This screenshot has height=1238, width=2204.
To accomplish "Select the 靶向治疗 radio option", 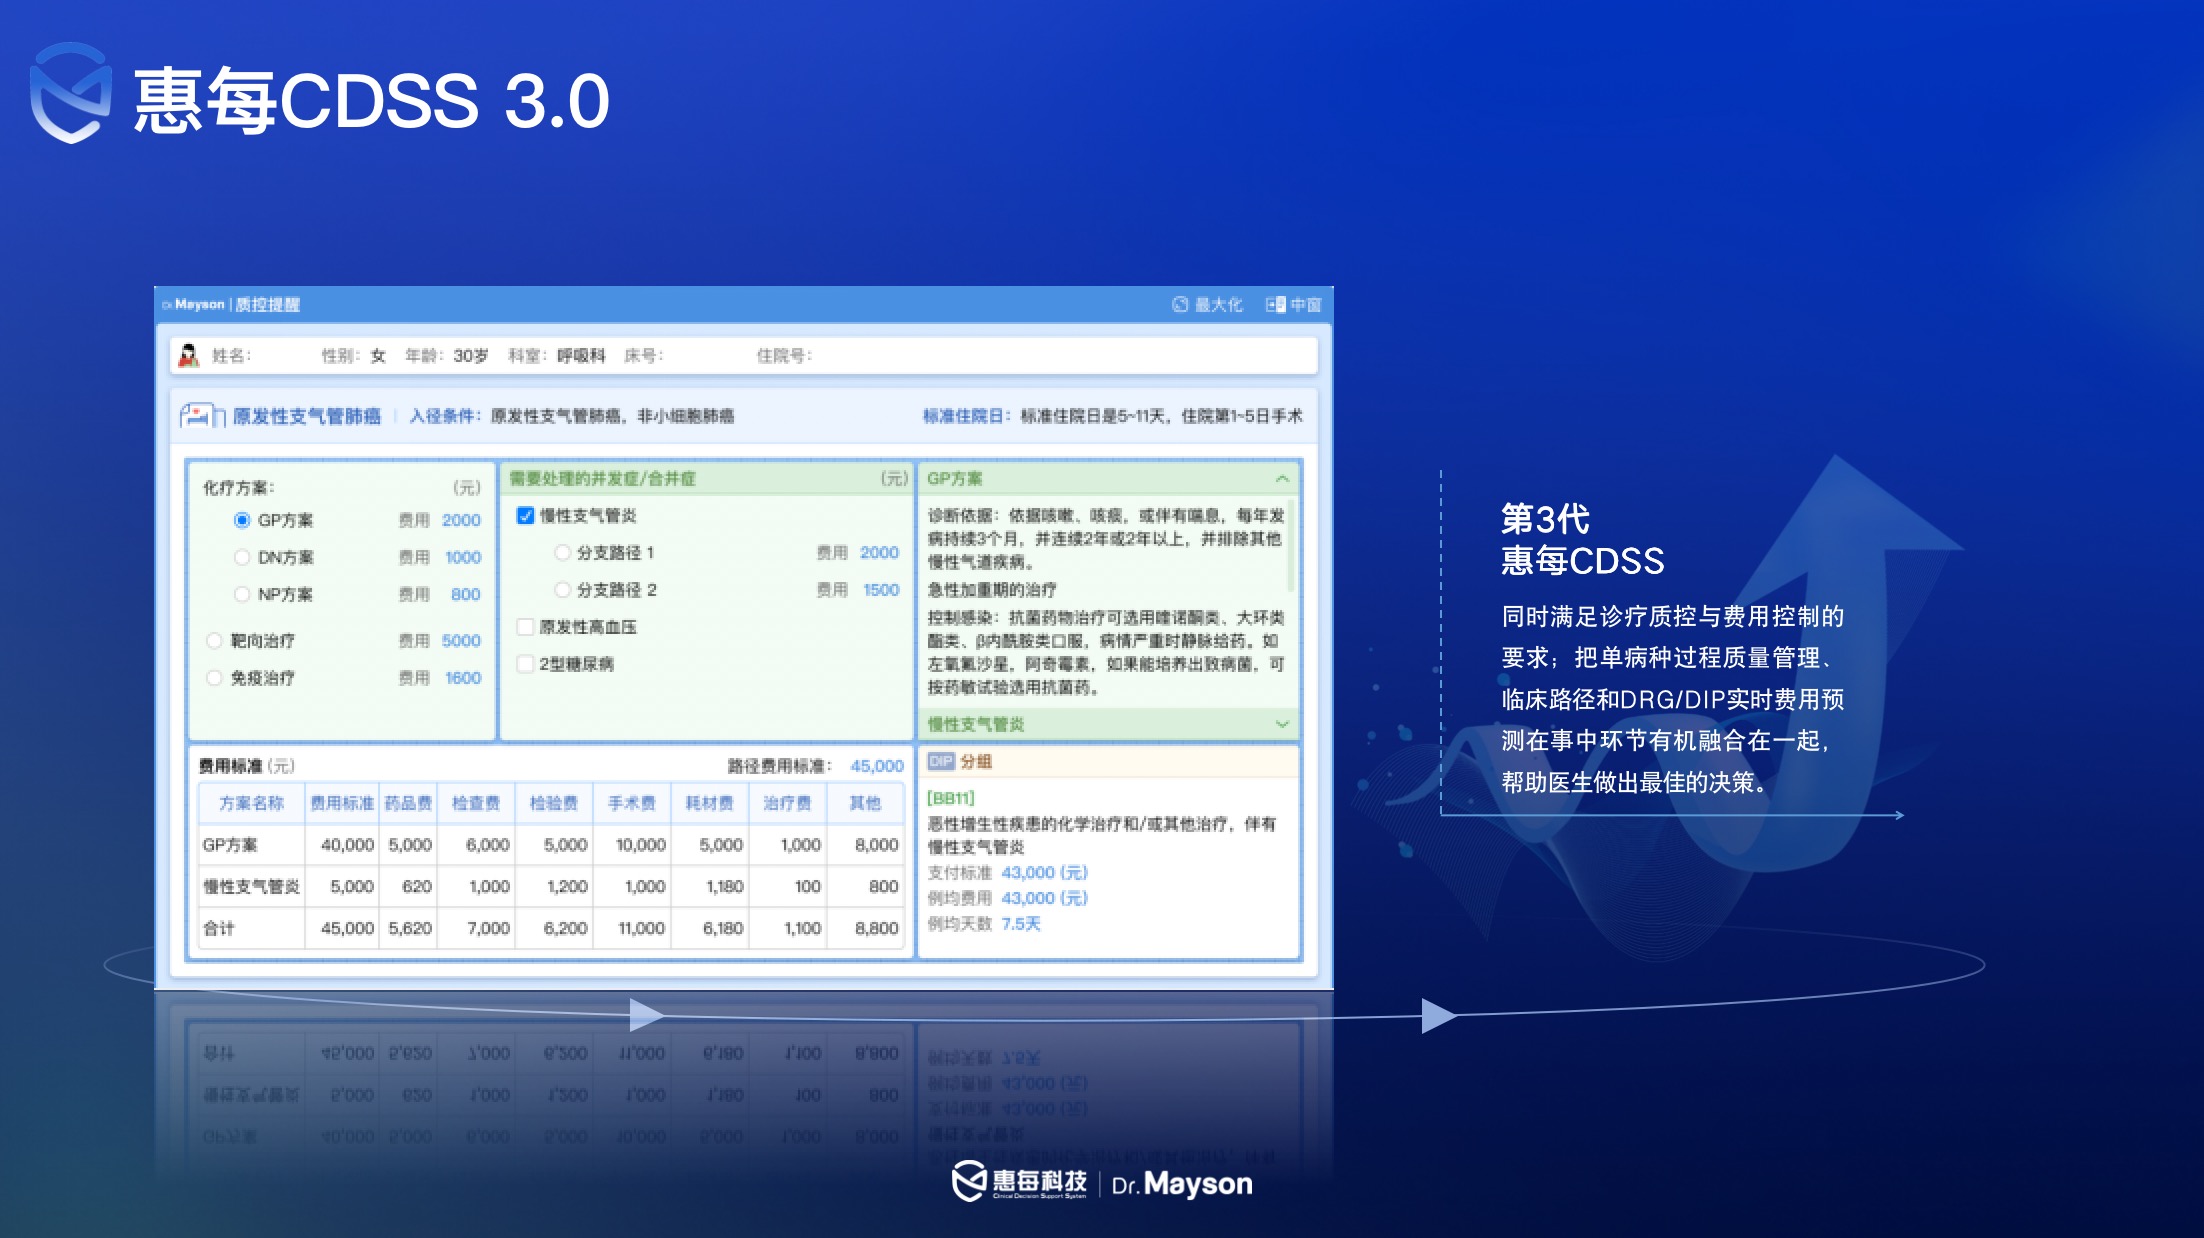I will (x=214, y=640).
